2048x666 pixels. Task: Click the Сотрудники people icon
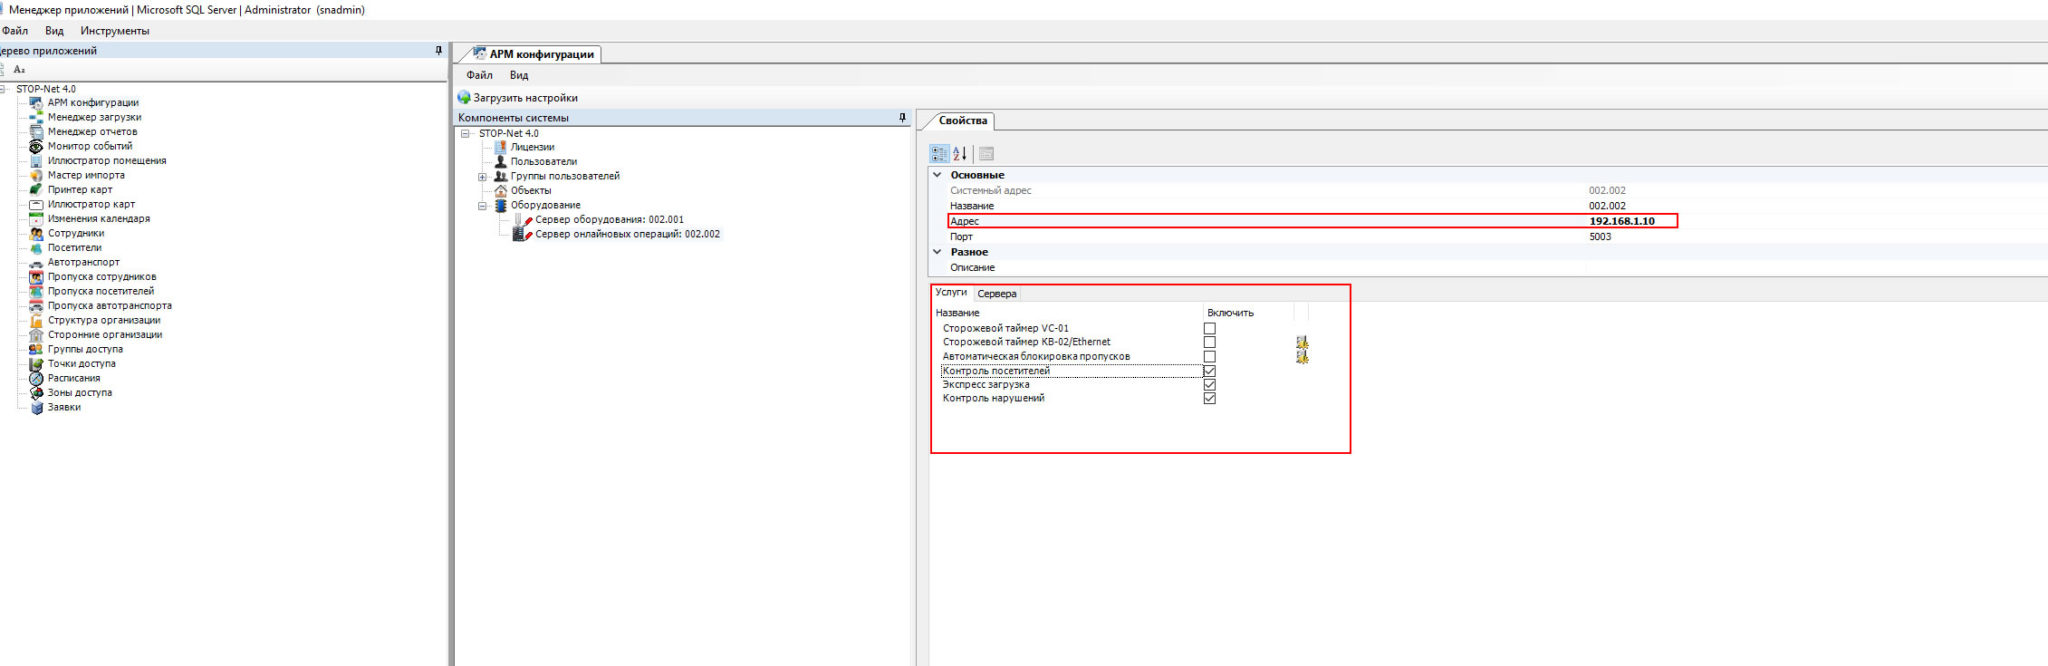point(36,233)
